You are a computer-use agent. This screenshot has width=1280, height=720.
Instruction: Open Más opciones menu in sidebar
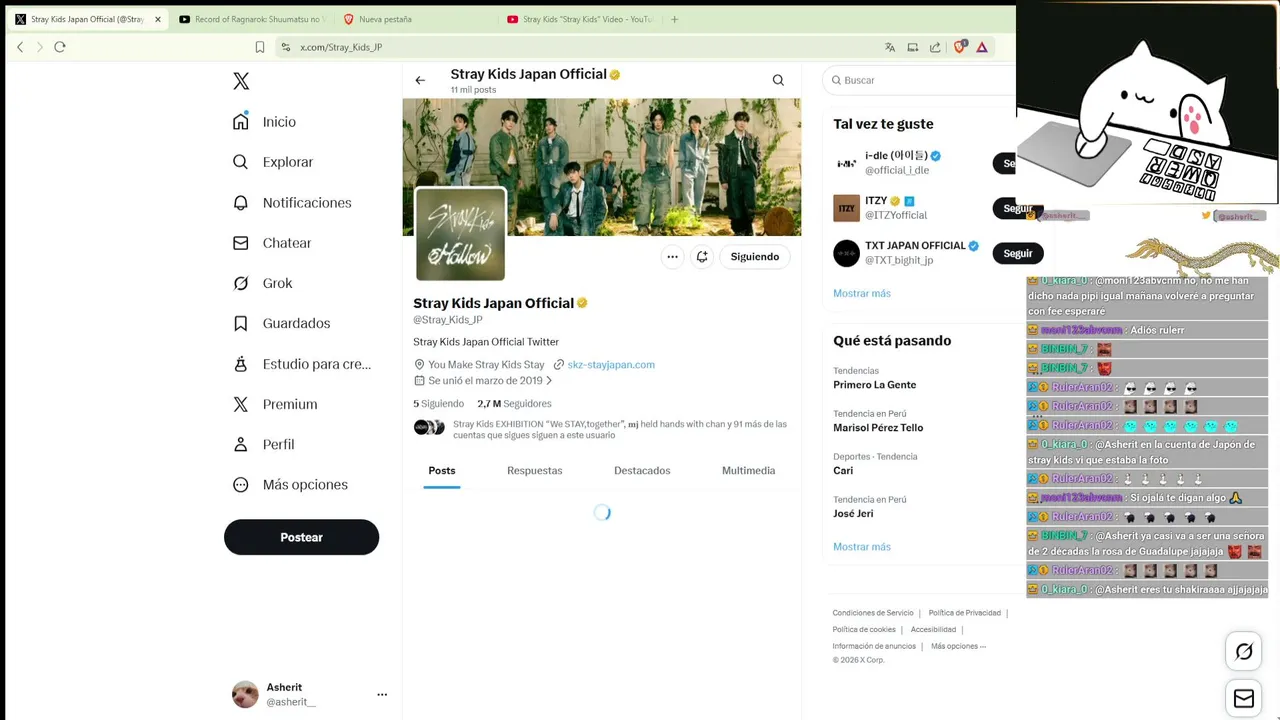pyautogui.click(x=291, y=485)
